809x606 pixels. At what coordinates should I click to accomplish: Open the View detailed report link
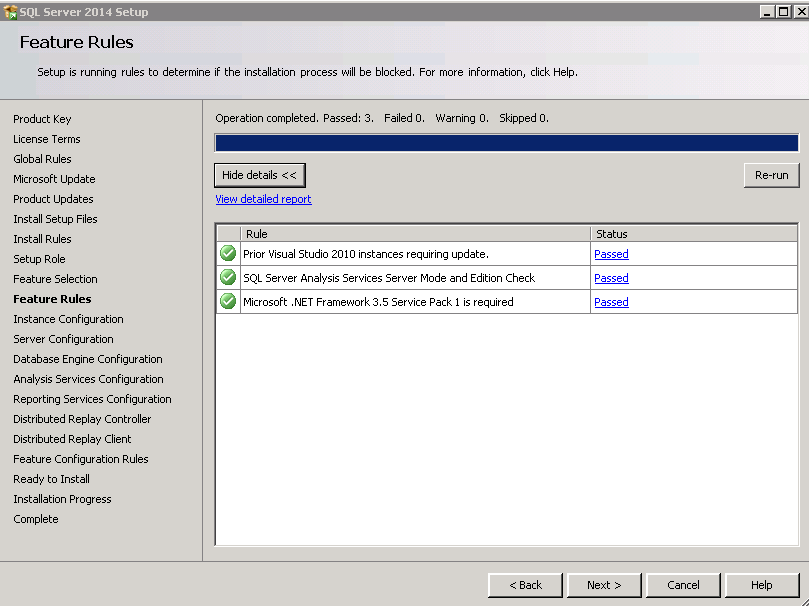click(x=263, y=199)
